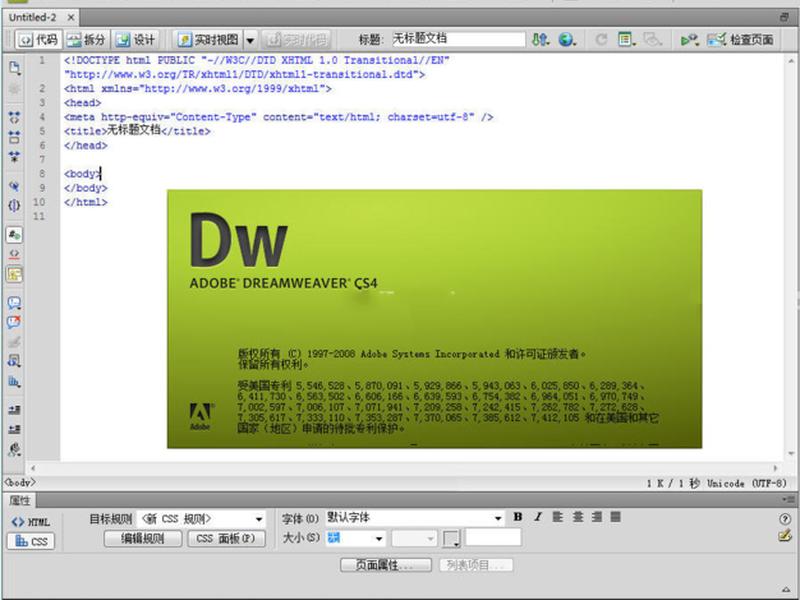This screenshot has height=600, width=800.
Task: Toggle Italic formatting in Properties
Action: coord(538,517)
